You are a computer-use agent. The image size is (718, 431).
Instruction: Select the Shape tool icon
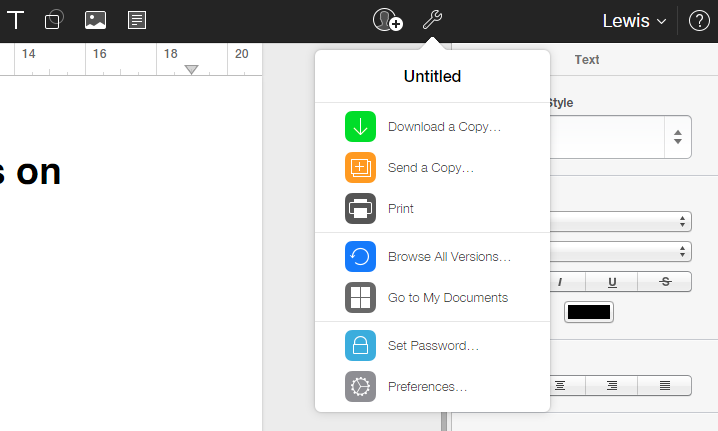click(55, 20)
